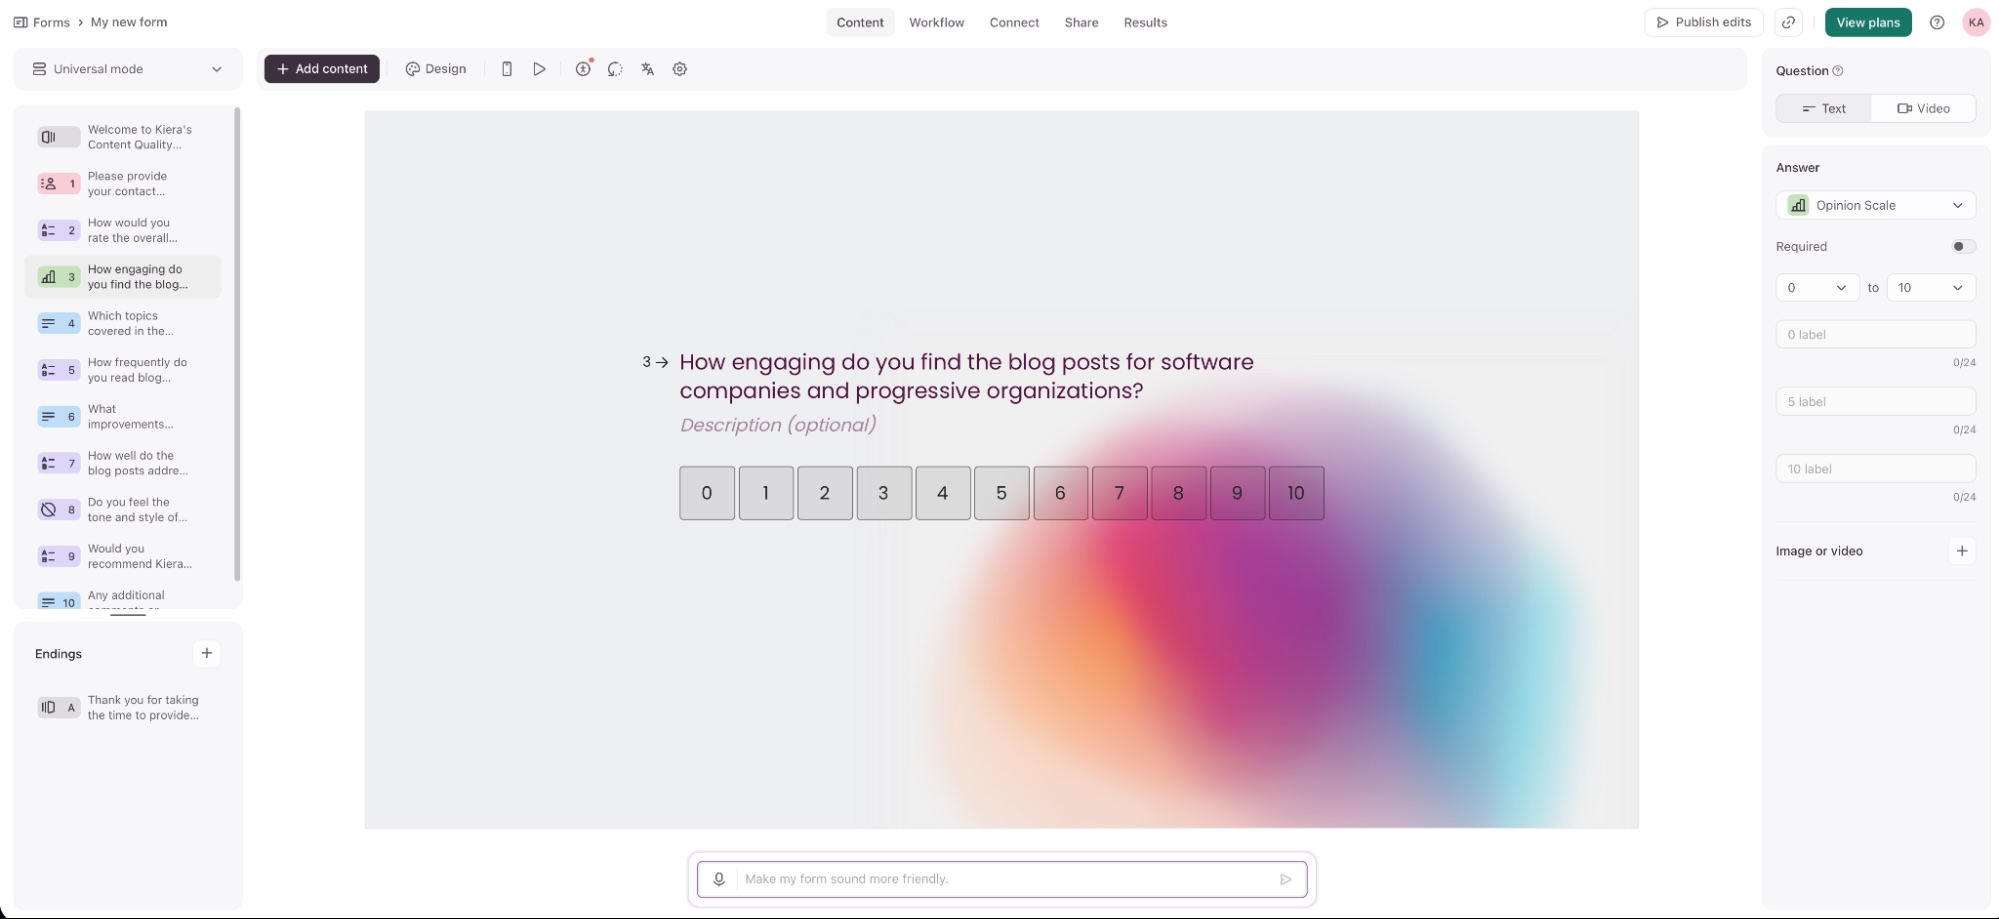Click the Publish edits button
Viewport: 1999px width, 919px height.
1703,22
